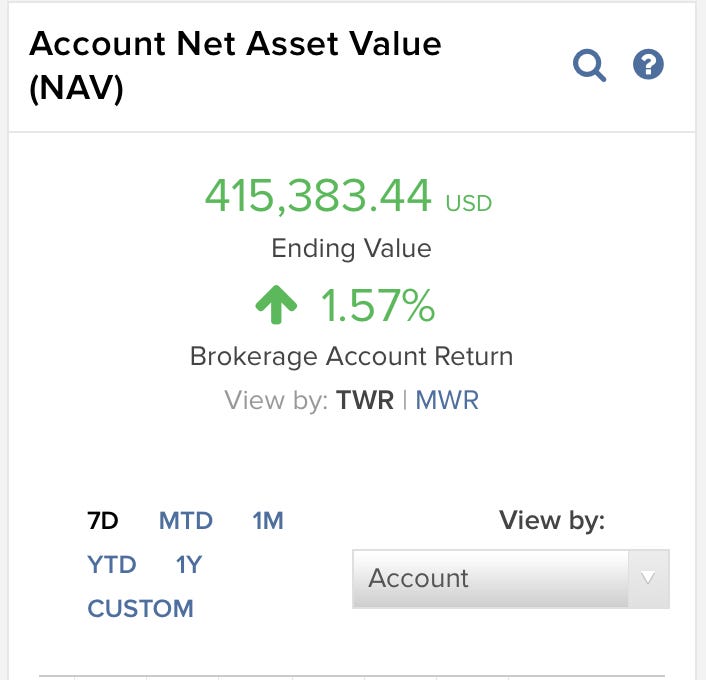The height and width of the screenshot is (680, 706).
Task: Pick the 1Y time range
Action: coord(189,565)
